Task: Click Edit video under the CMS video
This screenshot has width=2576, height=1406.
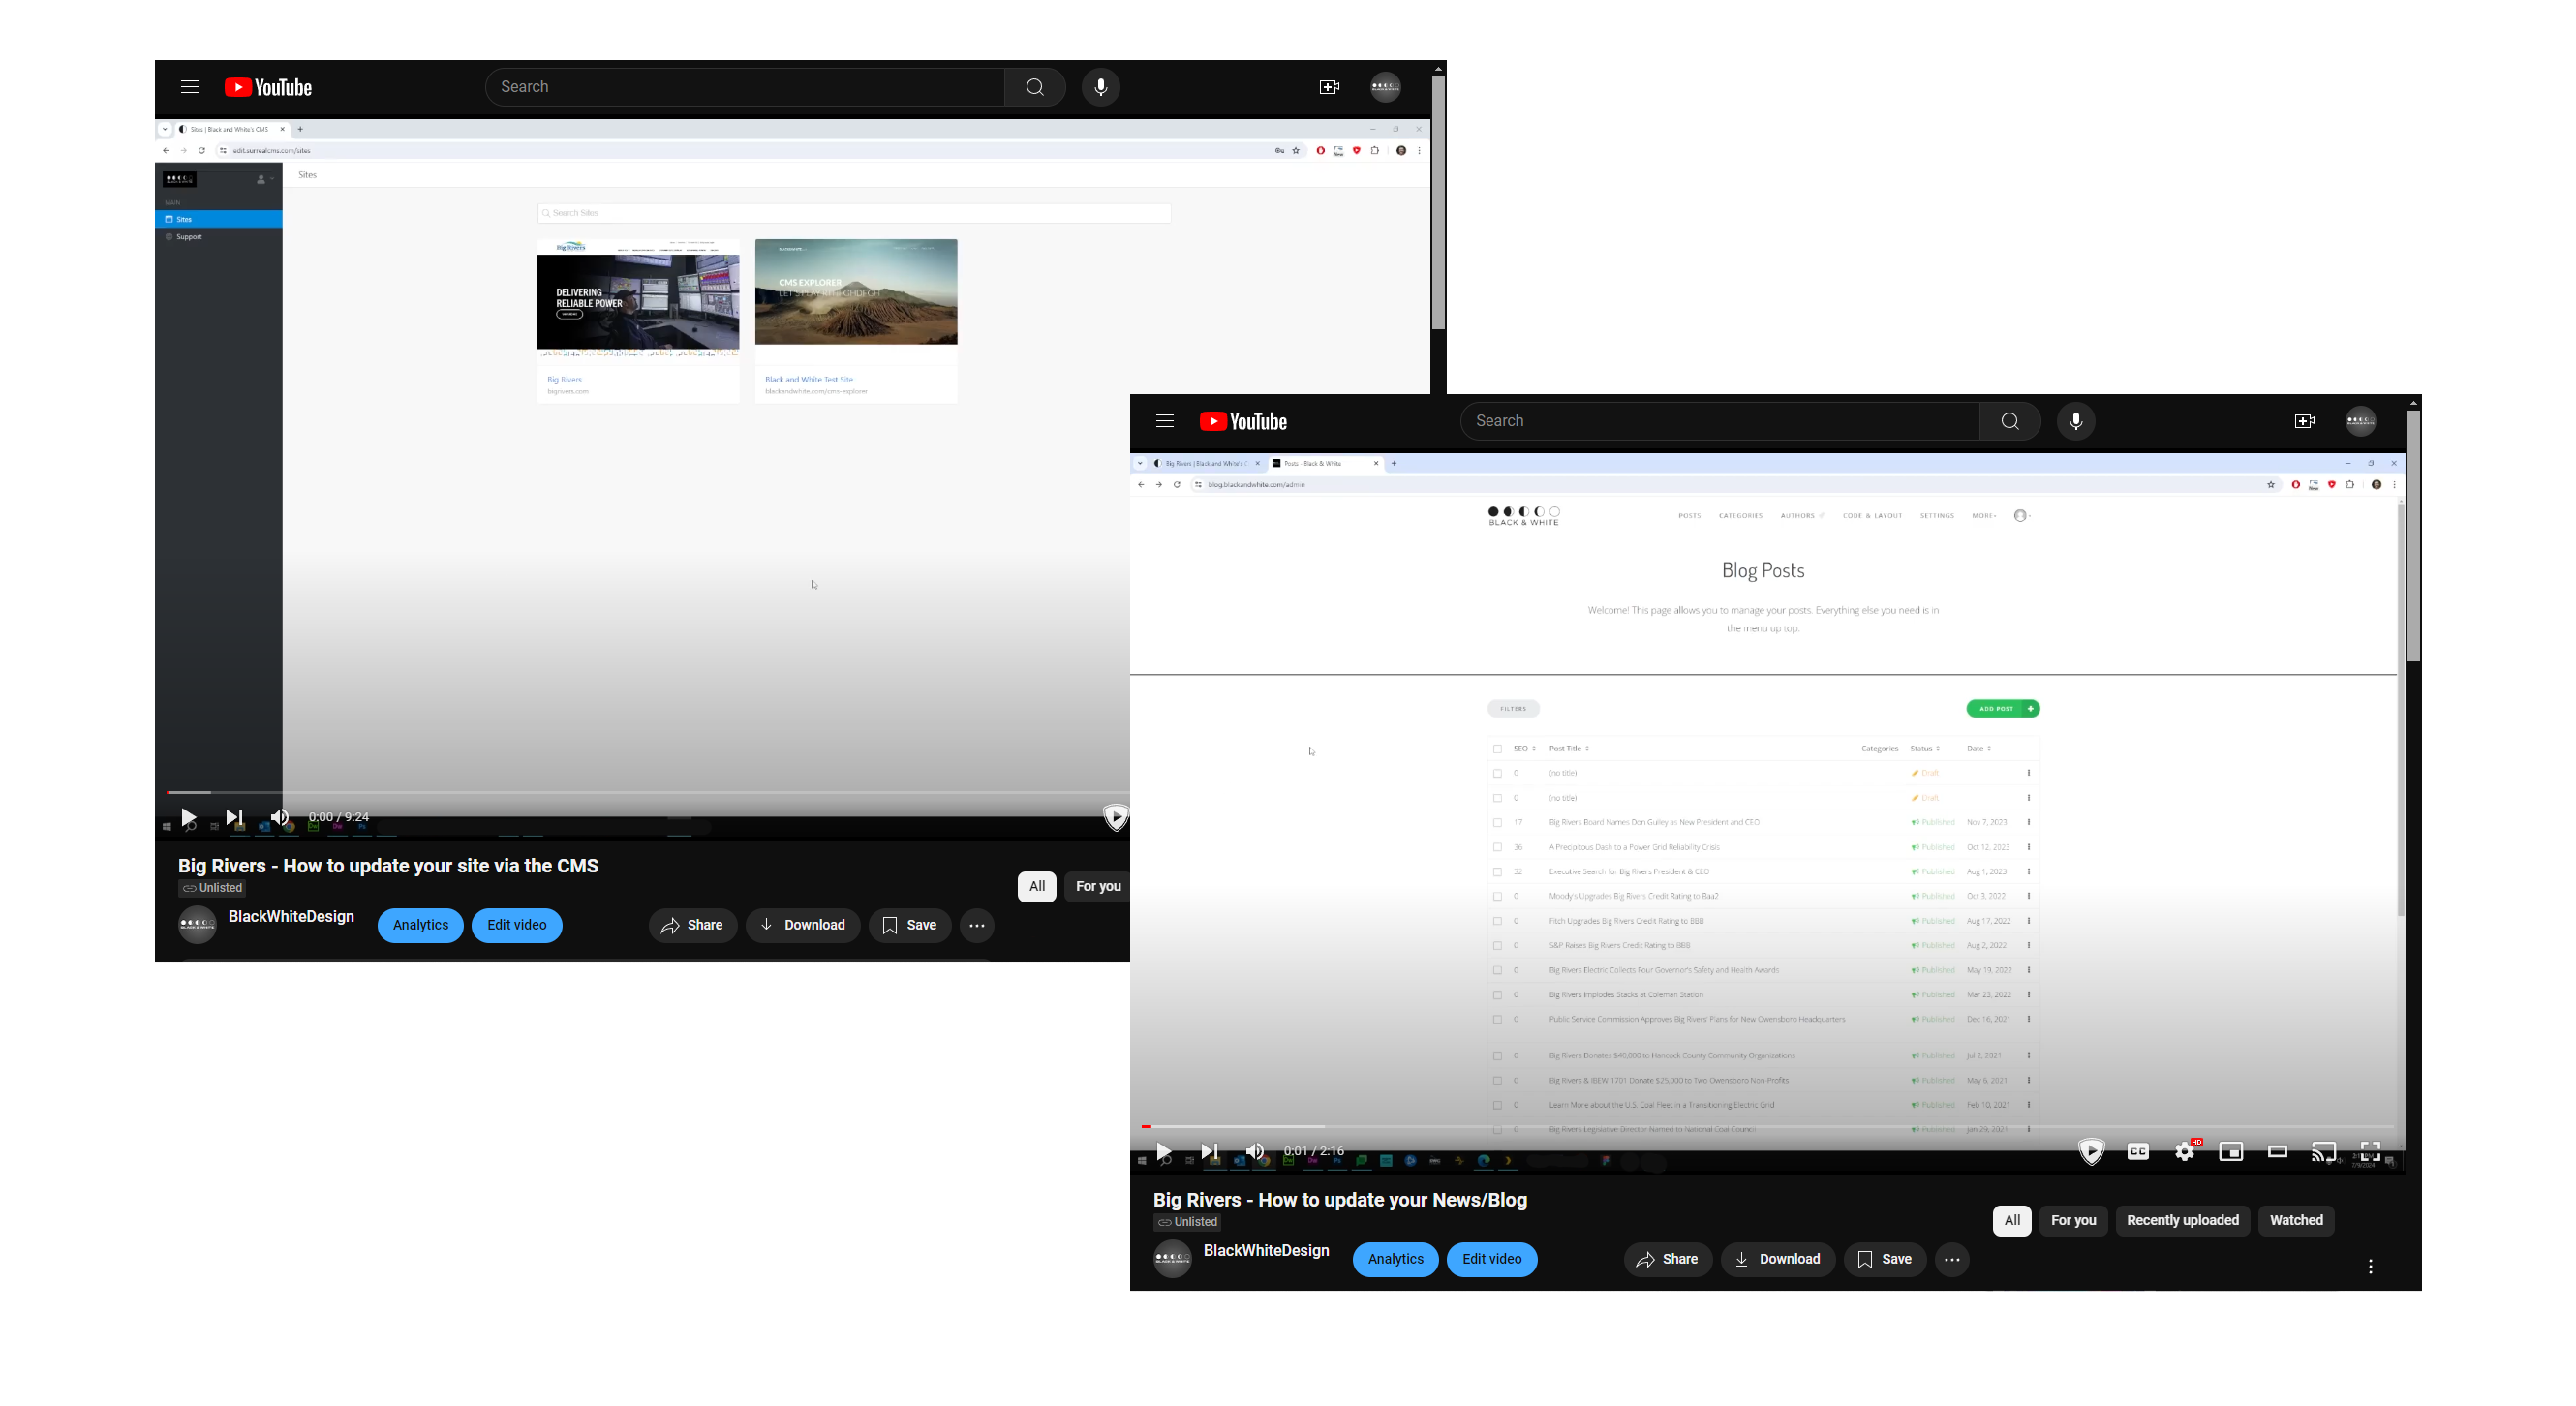Action: 516,925
